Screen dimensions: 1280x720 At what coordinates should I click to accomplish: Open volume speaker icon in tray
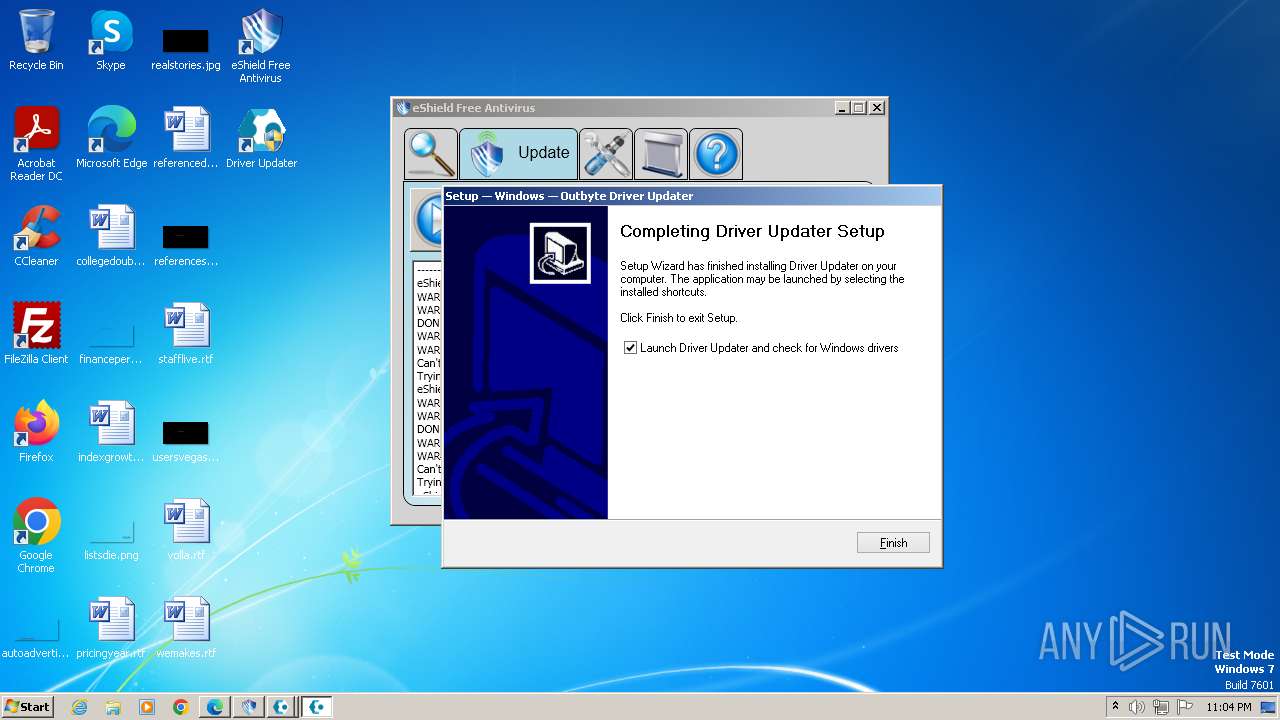coord(1137,707)
